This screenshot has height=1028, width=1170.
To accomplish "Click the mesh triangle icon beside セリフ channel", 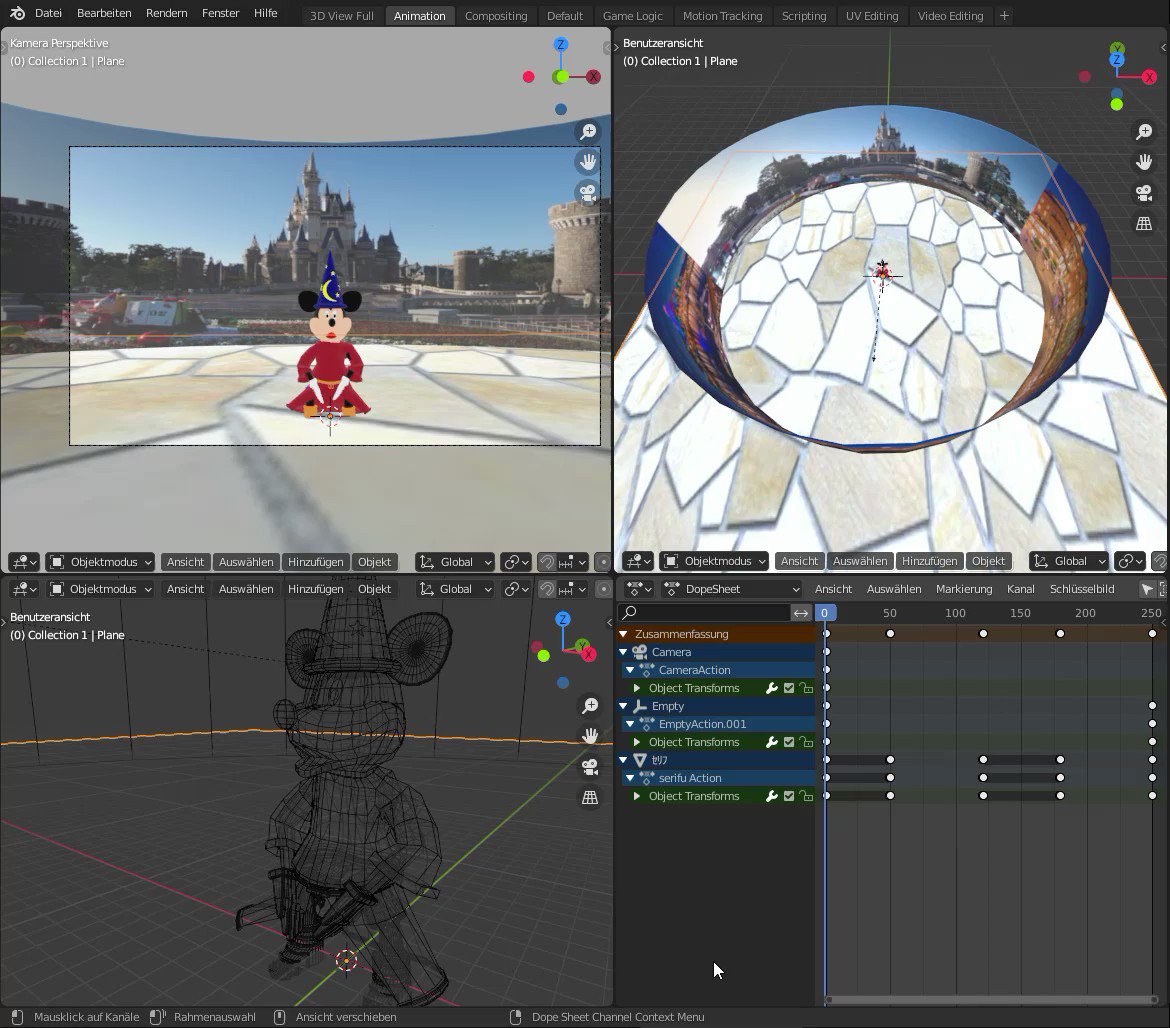I will pos(639,760).
